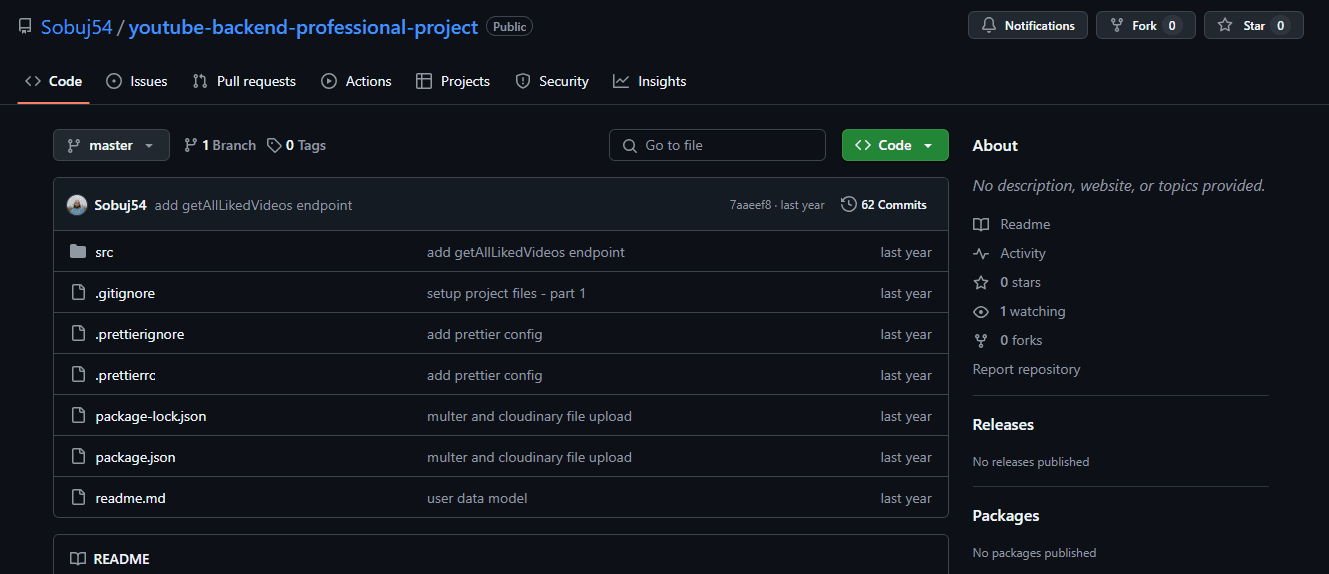Click the pulse icon beside Activity
1329x574 pixels.
(981, 253)
